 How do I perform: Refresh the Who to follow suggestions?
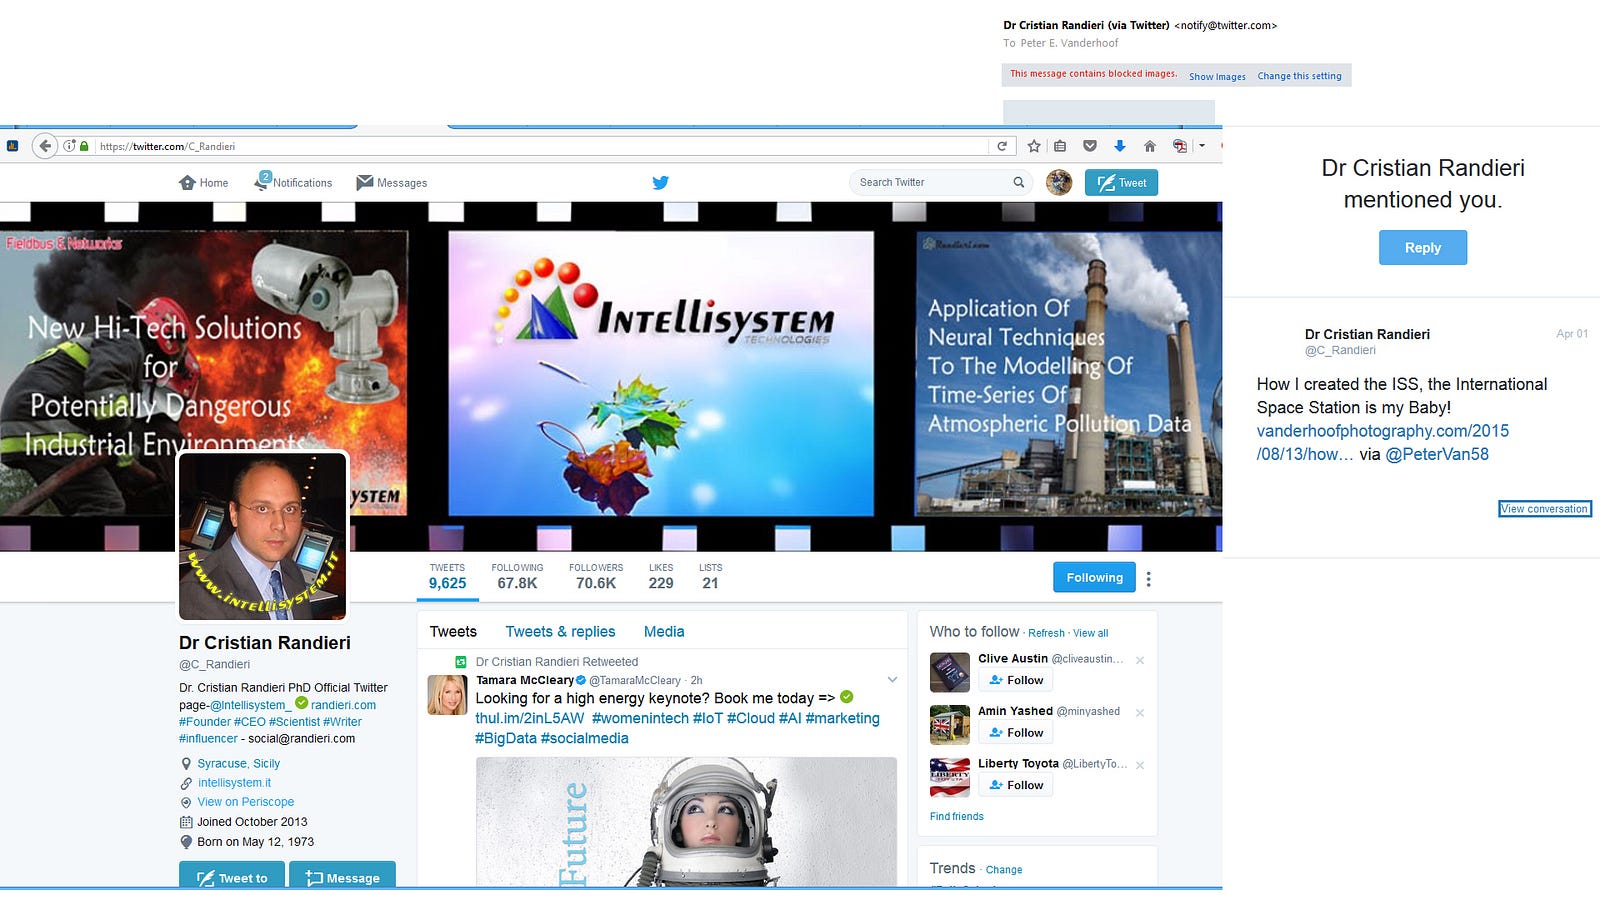point(1046,633)
